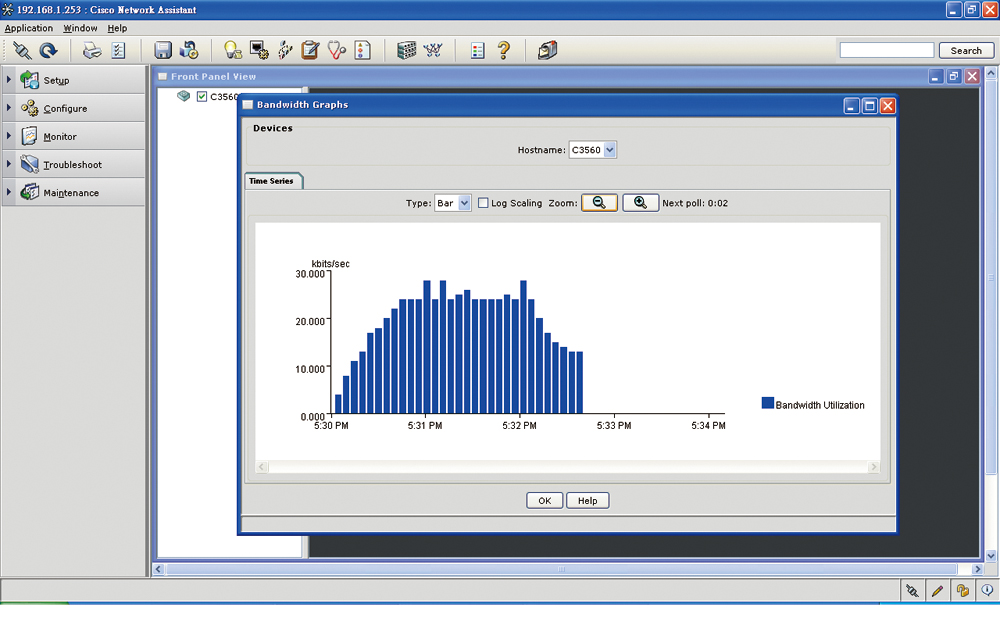Toggle the C3560 device checkbox in Front Panel View

click(202, 96)
